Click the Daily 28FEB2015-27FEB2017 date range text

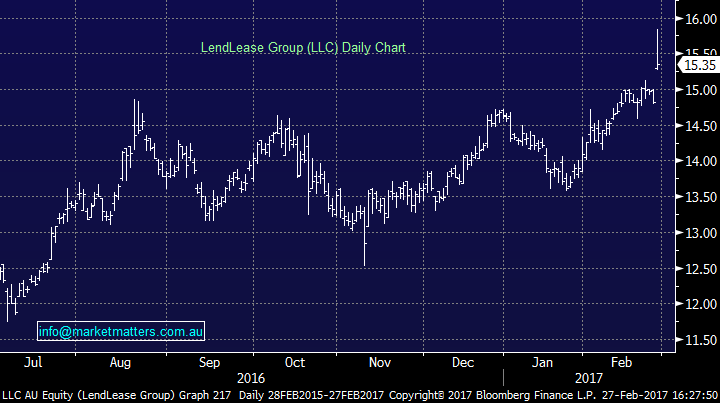[311, 395]
